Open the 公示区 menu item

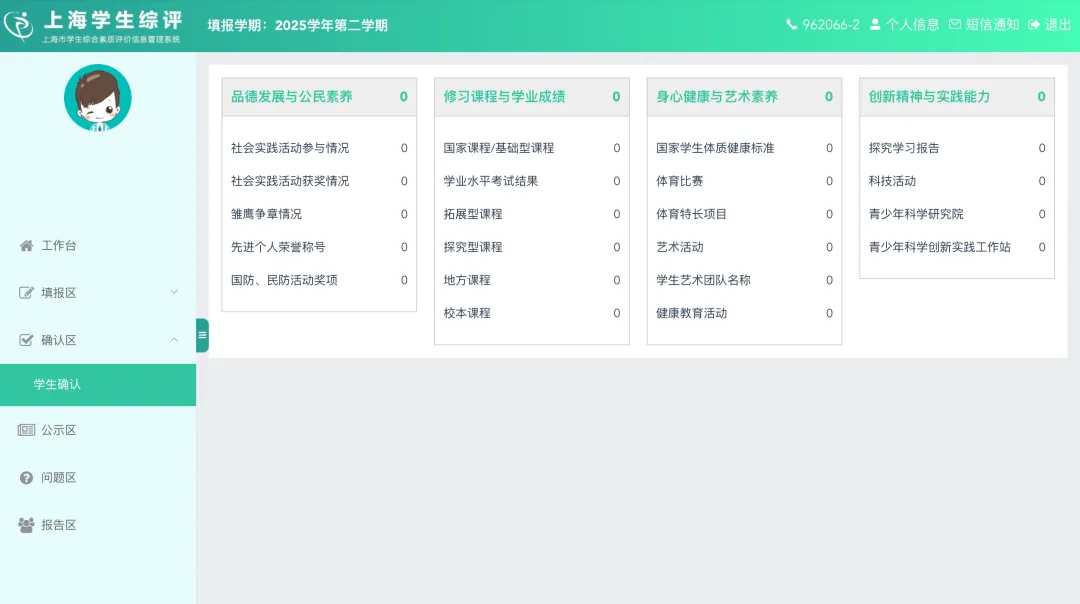click(98, 430)
